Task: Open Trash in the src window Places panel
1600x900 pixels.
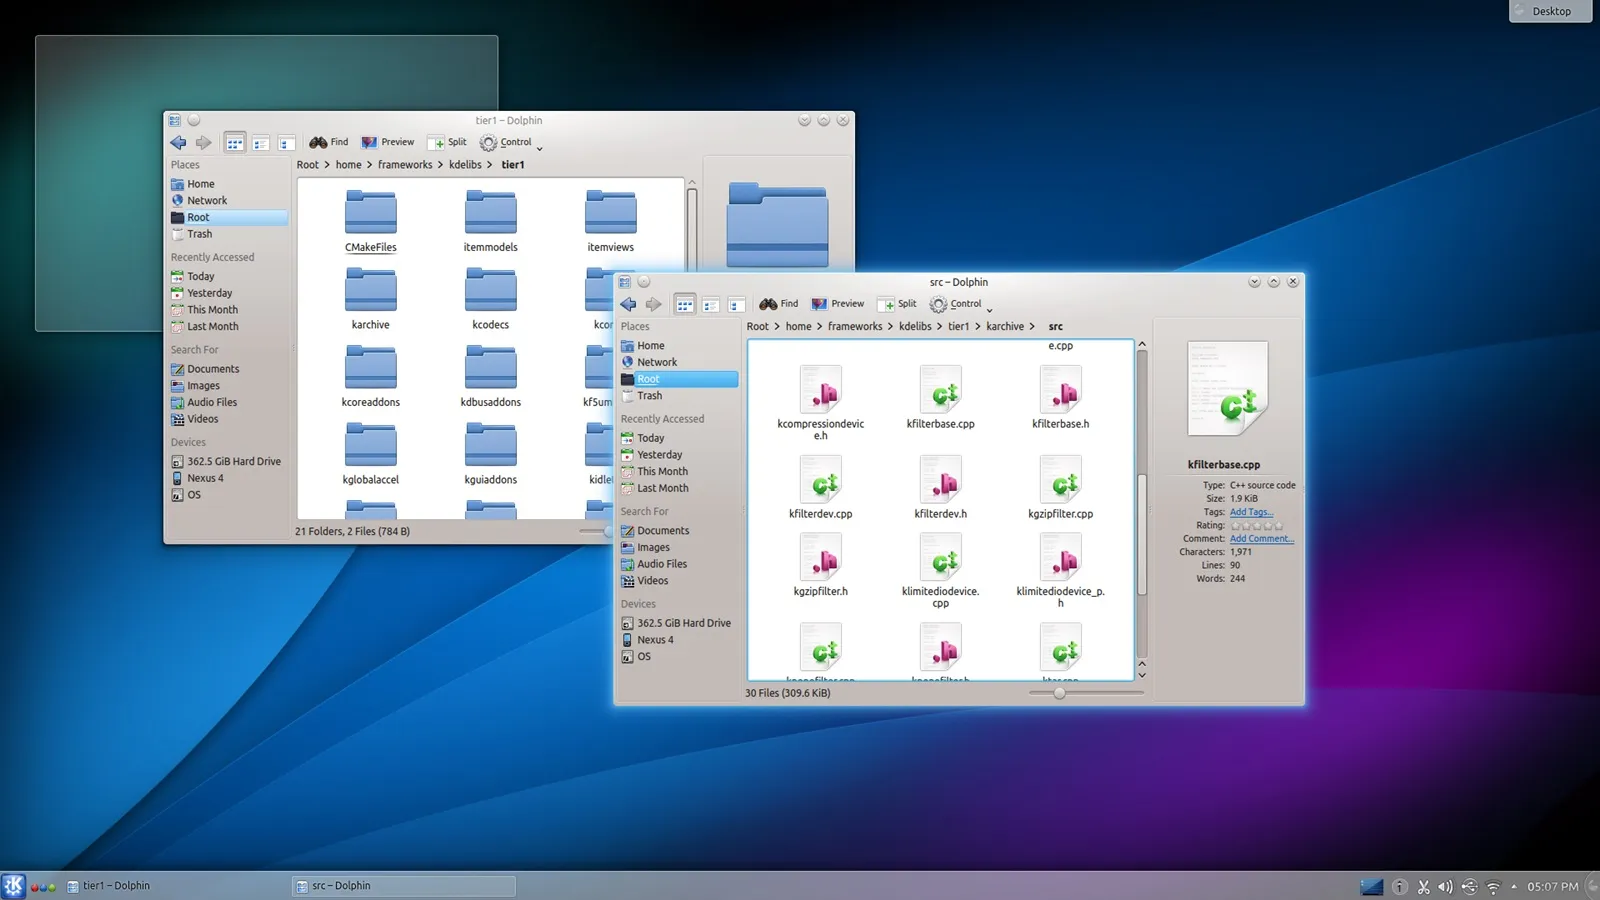Action: [649, 396]
